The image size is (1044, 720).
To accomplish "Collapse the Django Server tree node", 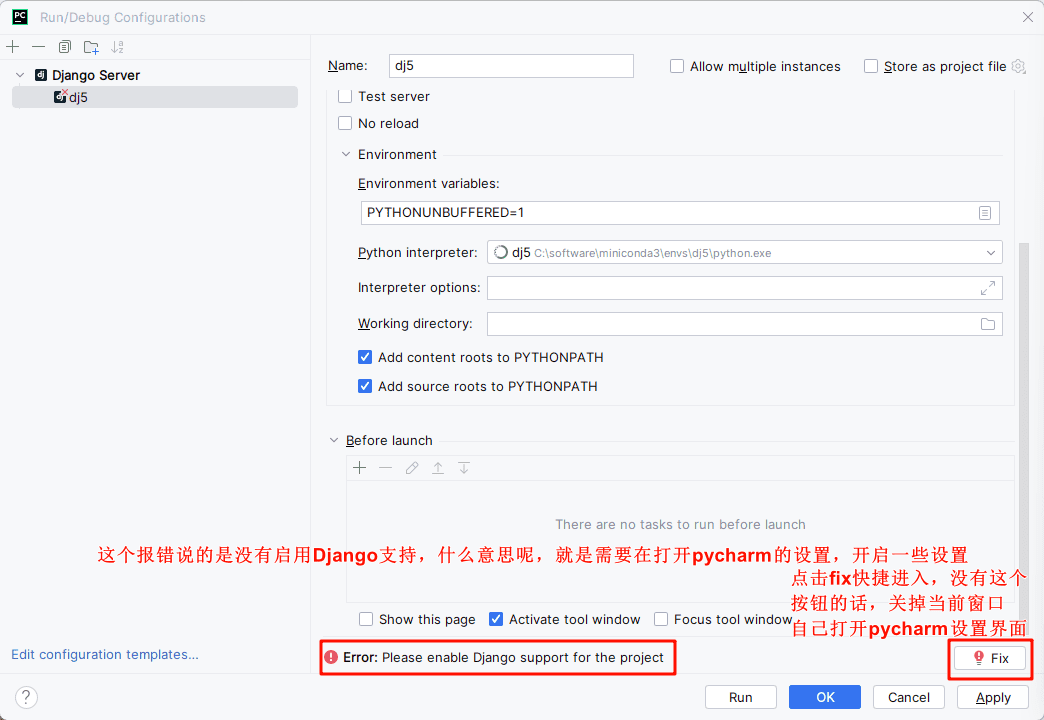I will click(x=20, y=75).
